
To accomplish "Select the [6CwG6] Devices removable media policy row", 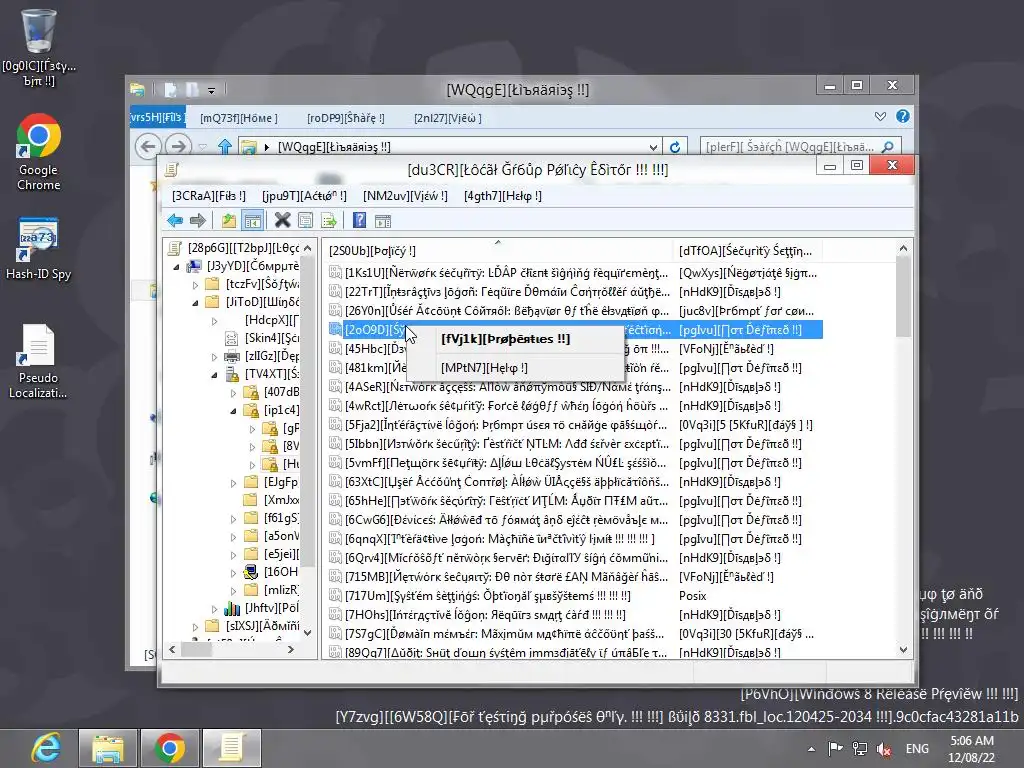I will pos(575,520).
